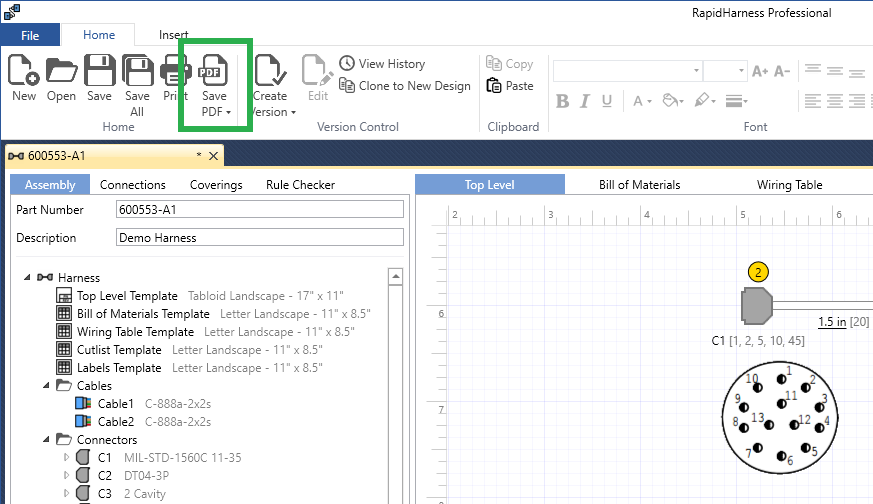Switch to the Home ribbon tab
The width and height of the screenshot is (873, 504).
99,35
